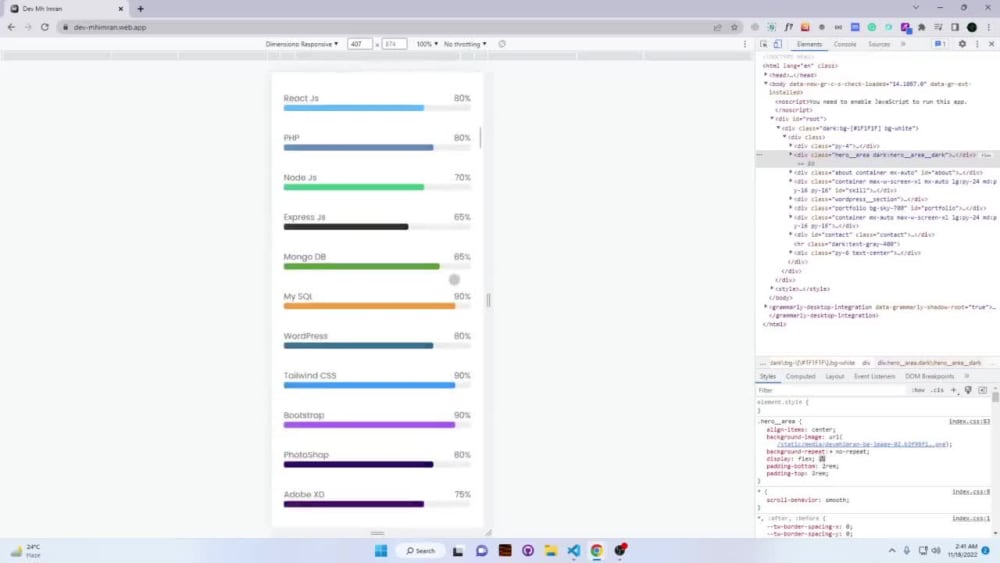Open the index.css:8 source link

click(971, 492)
